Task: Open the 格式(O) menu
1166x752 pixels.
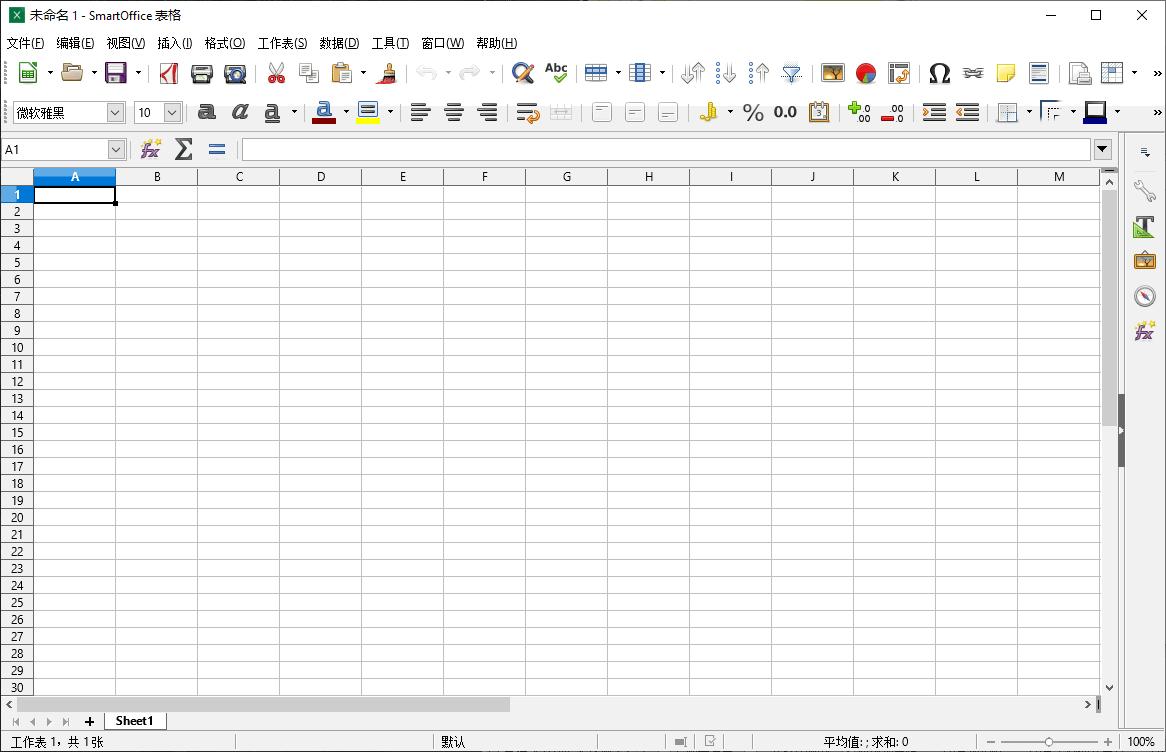Action: tap(225, 43)
